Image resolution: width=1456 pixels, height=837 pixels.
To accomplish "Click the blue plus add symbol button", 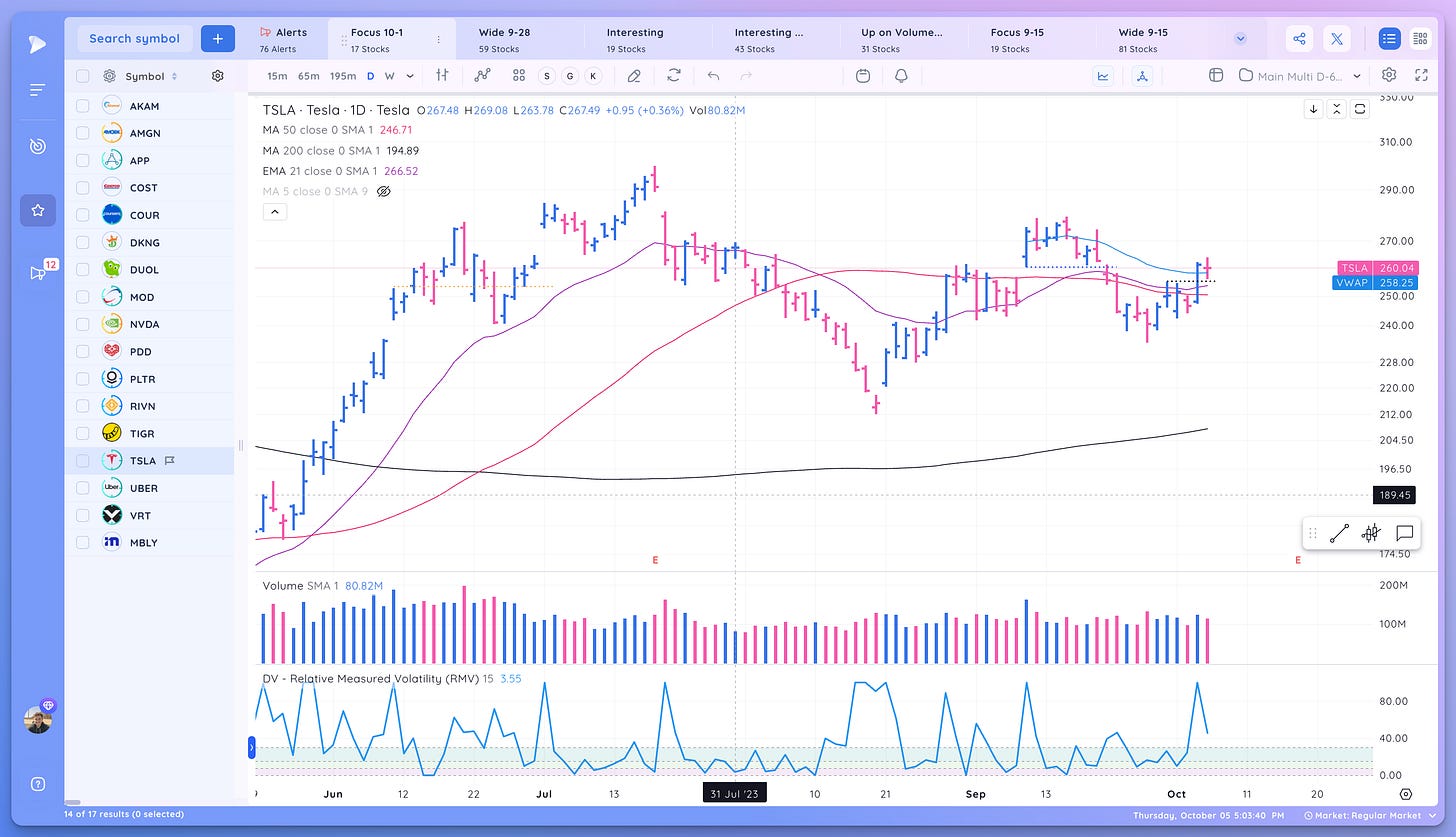I will [x=218, y=38].
